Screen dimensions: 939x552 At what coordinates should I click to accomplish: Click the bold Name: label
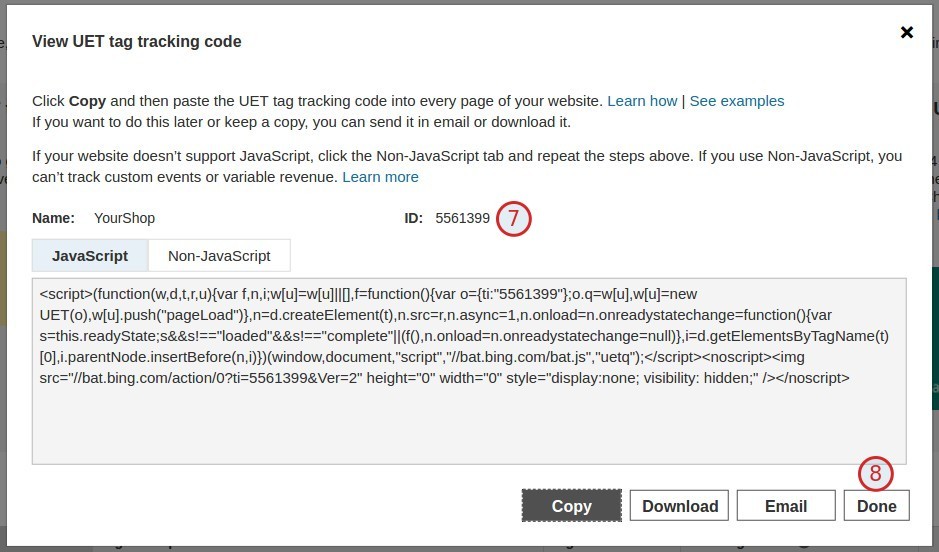tap(54, 218)
